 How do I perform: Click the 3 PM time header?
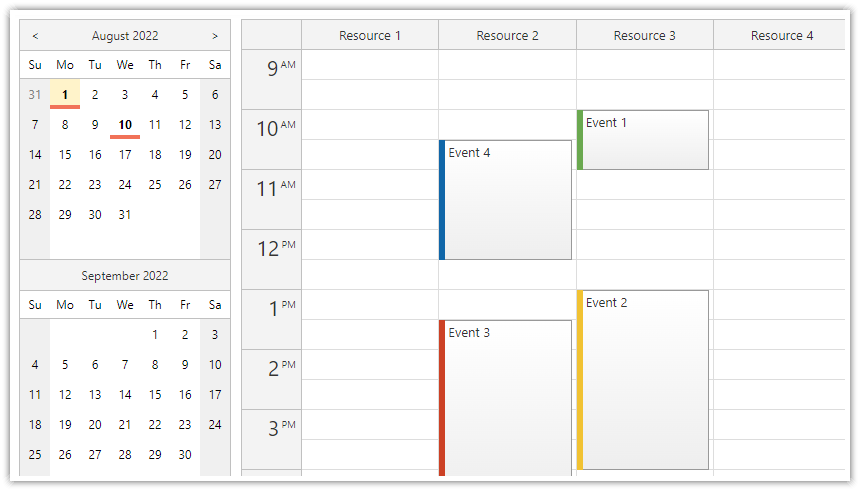[271, 439]
